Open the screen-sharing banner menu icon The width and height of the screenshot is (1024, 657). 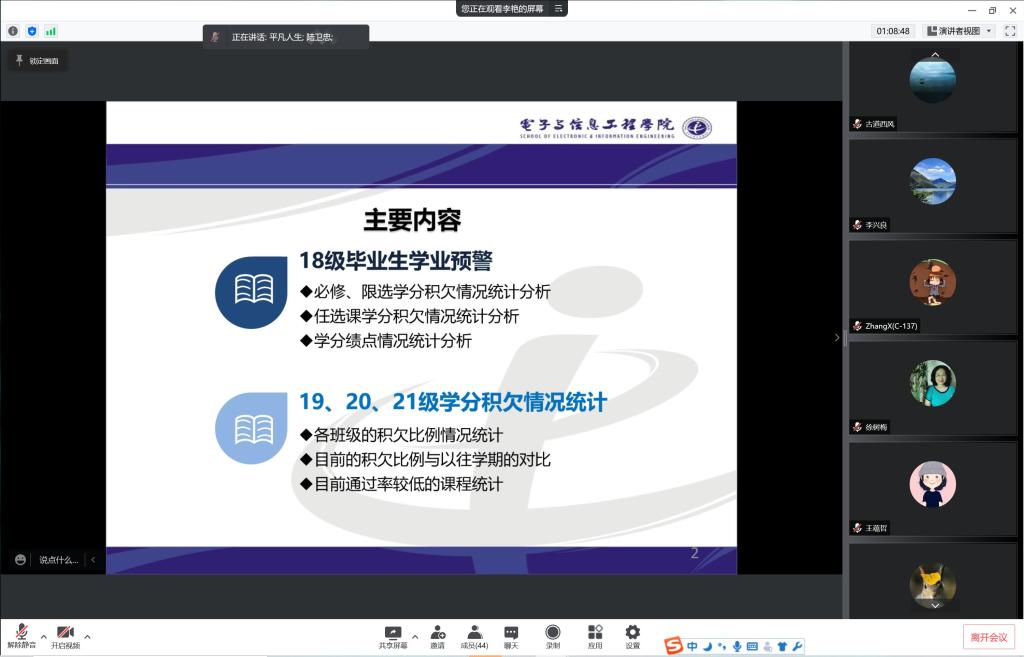[x=558, y=8]
